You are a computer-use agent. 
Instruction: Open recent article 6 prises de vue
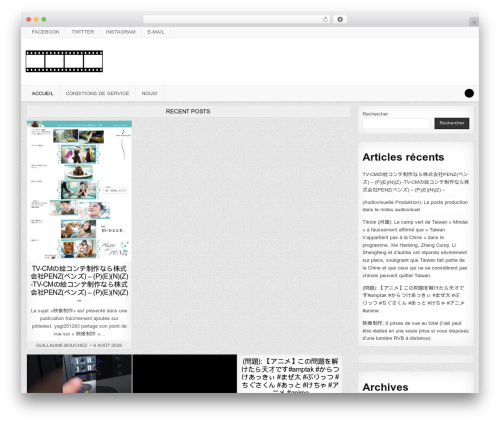click(x=415, y=331)
